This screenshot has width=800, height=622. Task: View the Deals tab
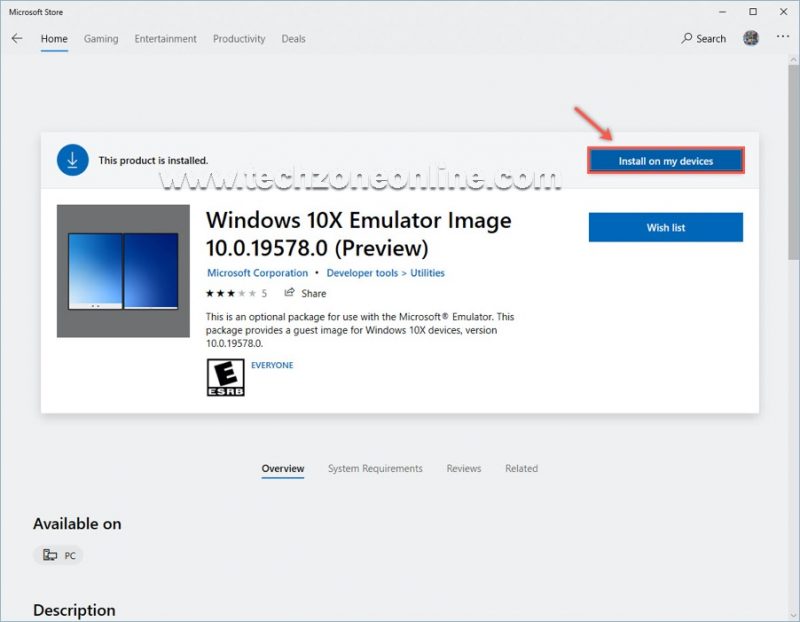[293, 39]
